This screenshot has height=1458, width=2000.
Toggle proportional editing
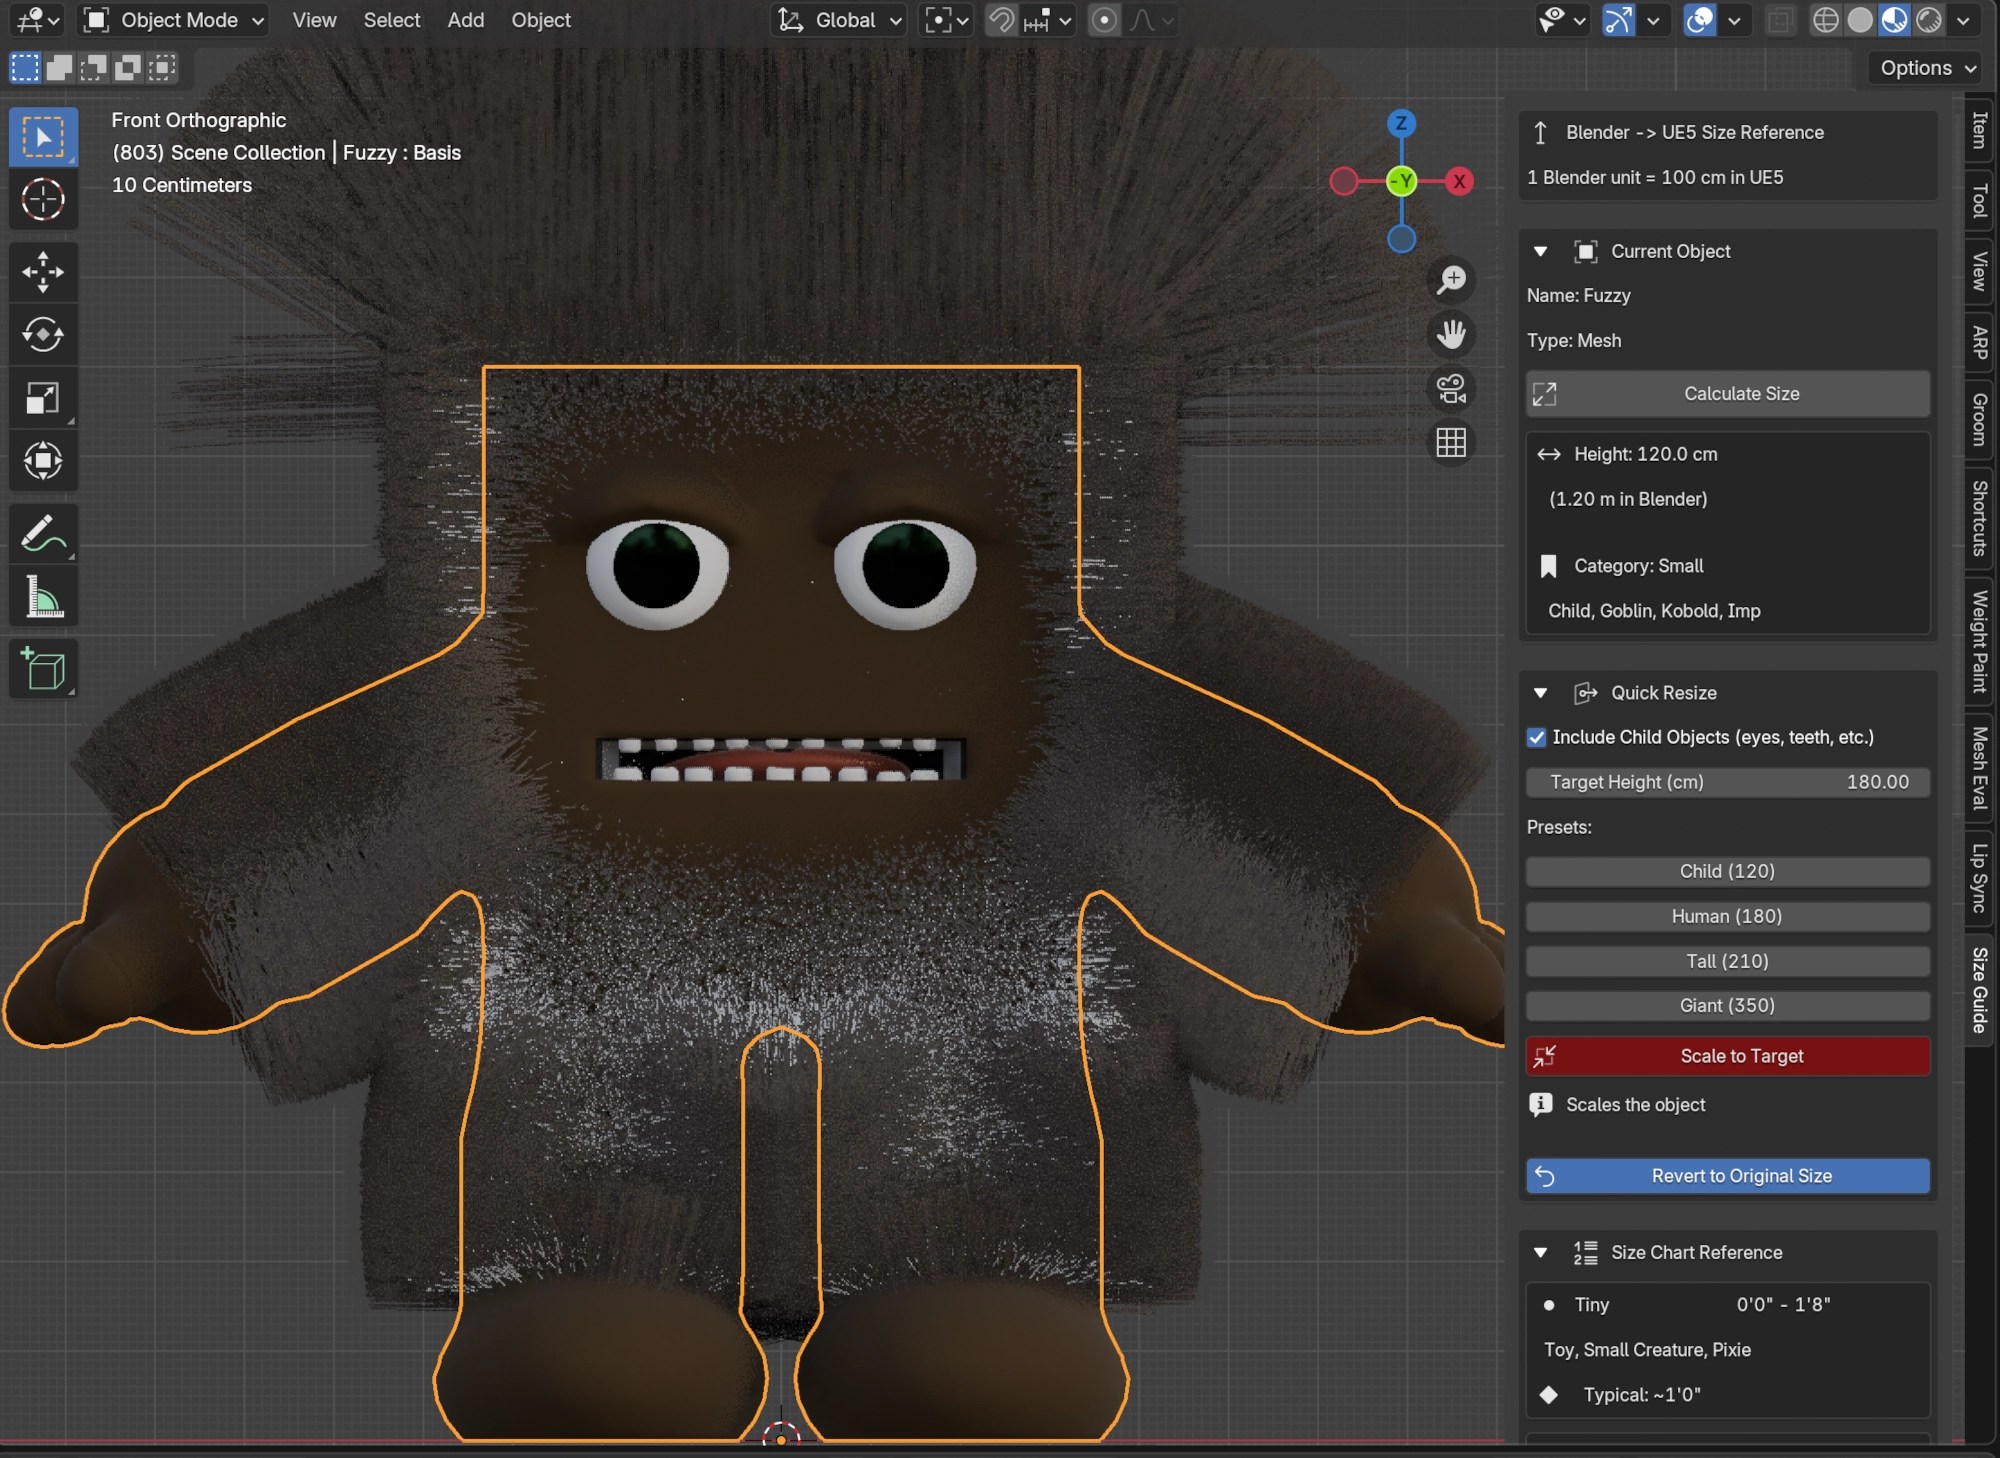pyautogui.click(x=1104, y=20)
